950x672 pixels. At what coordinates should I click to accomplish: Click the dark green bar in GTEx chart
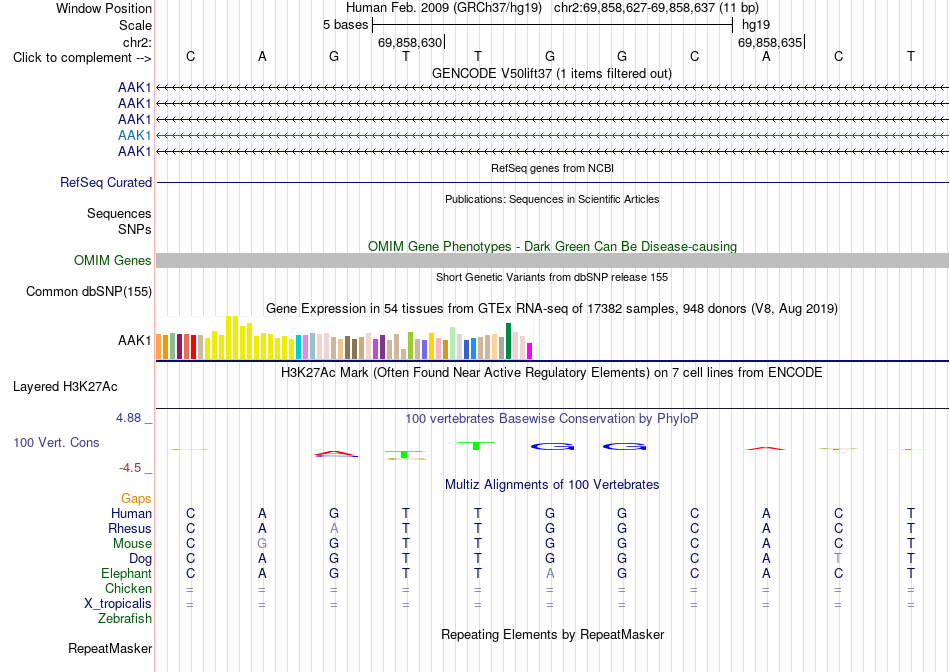508,341
